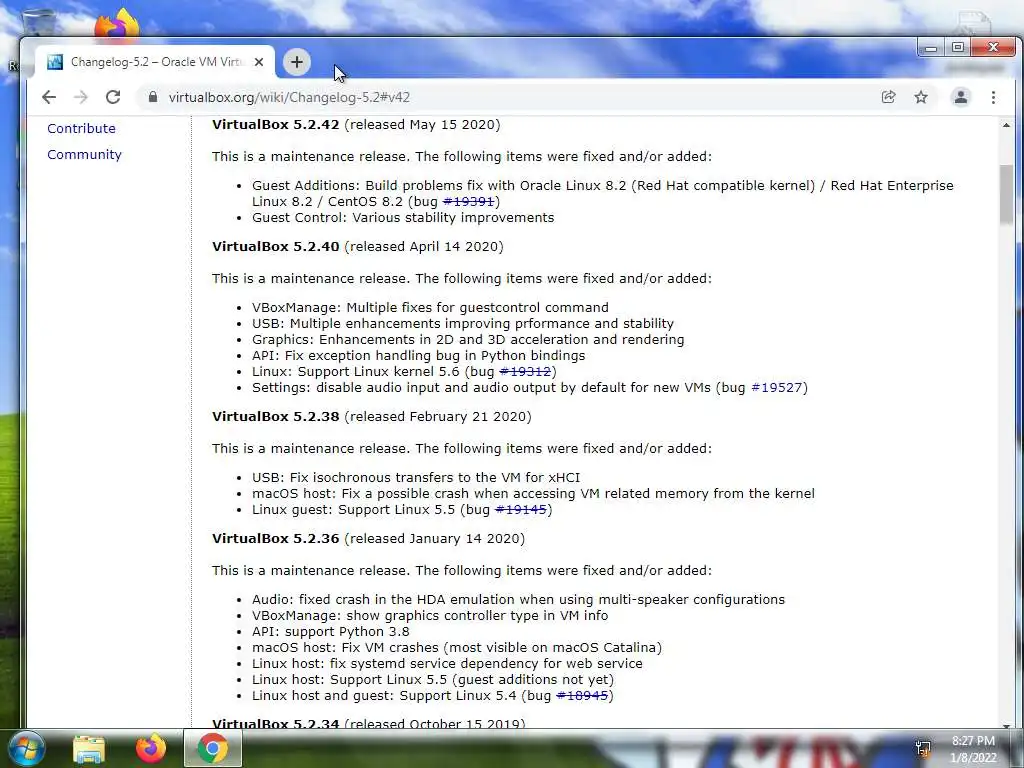
Task: Open the Community sidebar link
Action: [x=84, y=155]
